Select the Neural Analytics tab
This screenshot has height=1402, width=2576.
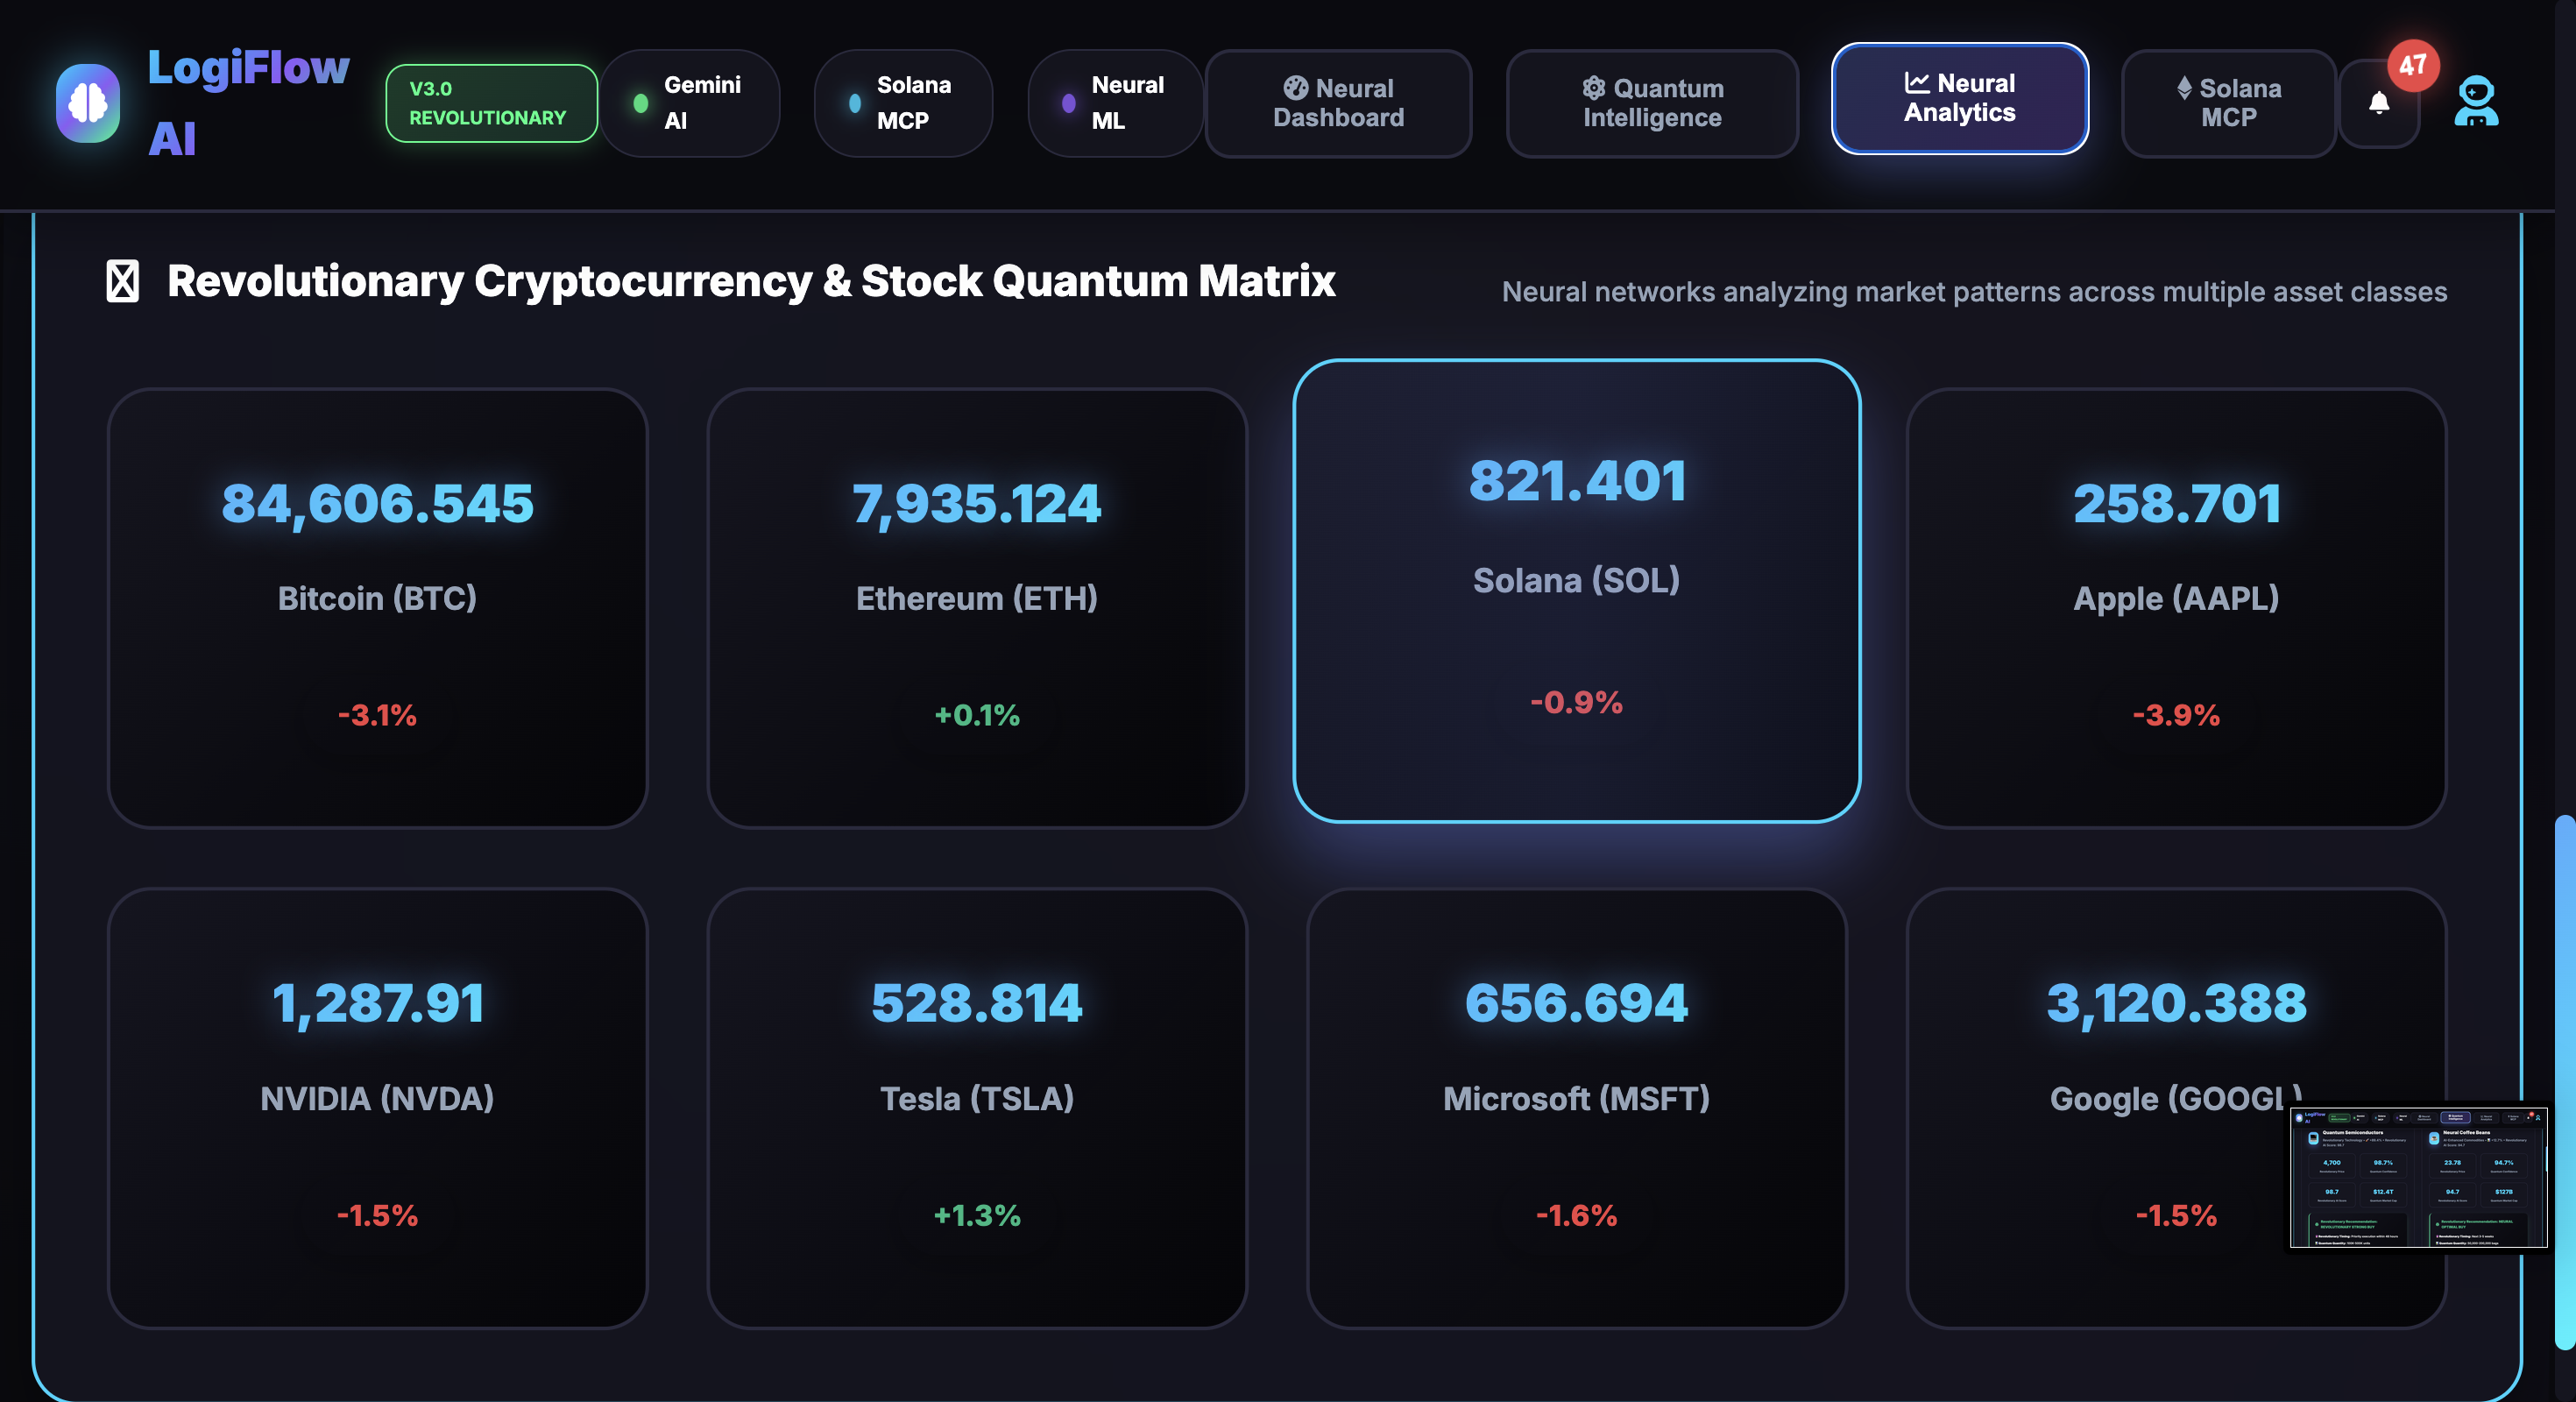point(1959,98)
